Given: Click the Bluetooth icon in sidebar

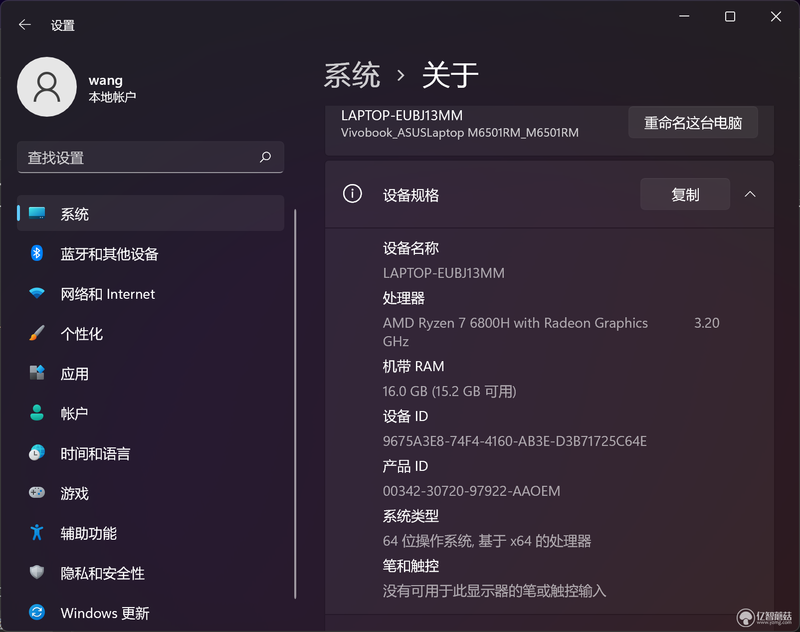Looking at the screenshot, I should tap(37, 253).
